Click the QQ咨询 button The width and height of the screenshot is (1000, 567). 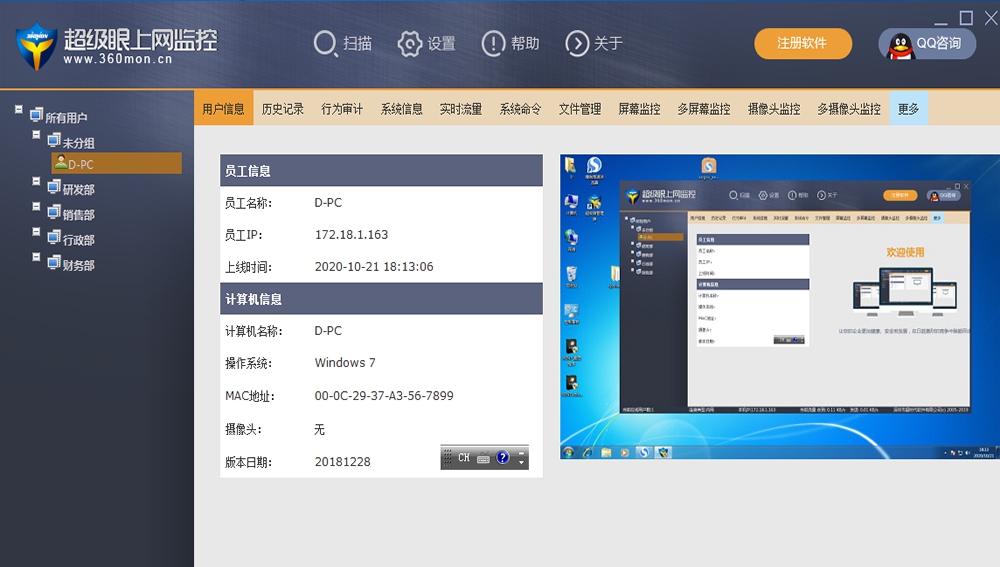coord(927,44)
